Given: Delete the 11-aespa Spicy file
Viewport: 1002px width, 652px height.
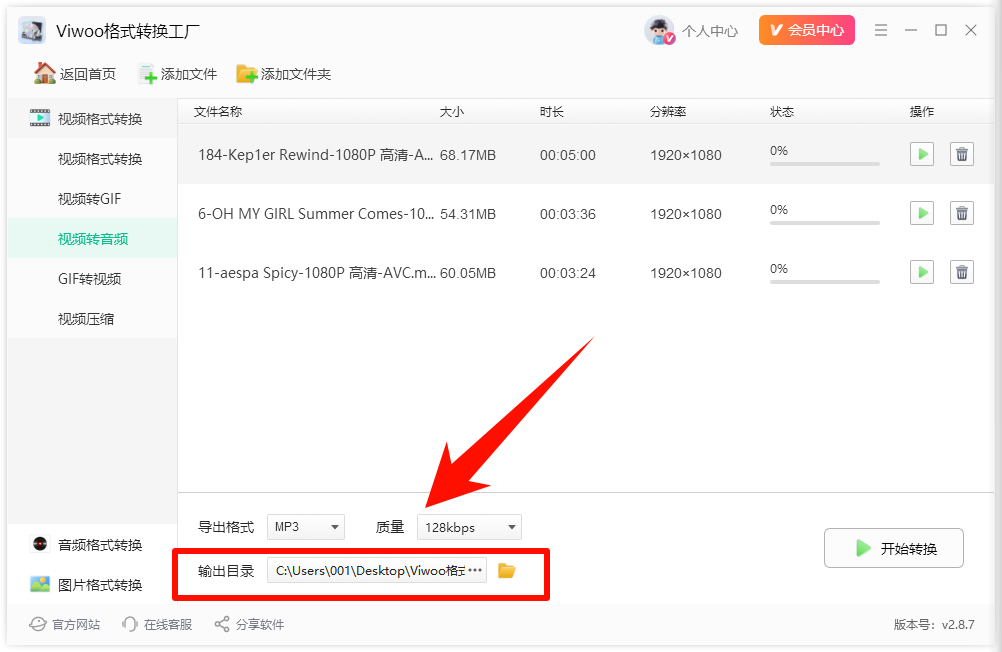Looking at the screenshot, I should pyautogui.click(x=961, y=272).
